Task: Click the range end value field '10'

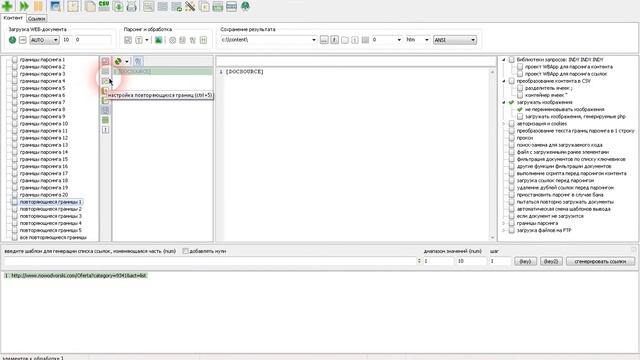Action: (471, 261)
